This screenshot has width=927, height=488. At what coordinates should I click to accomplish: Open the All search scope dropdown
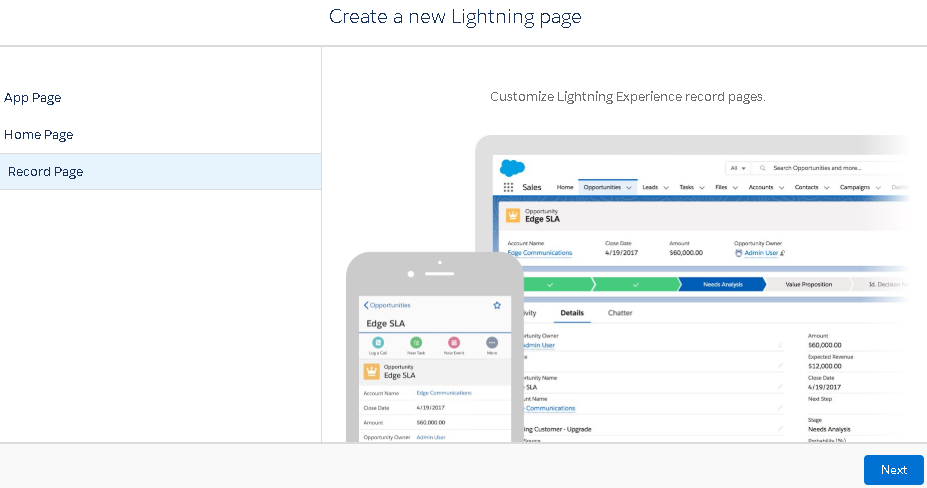738,168
